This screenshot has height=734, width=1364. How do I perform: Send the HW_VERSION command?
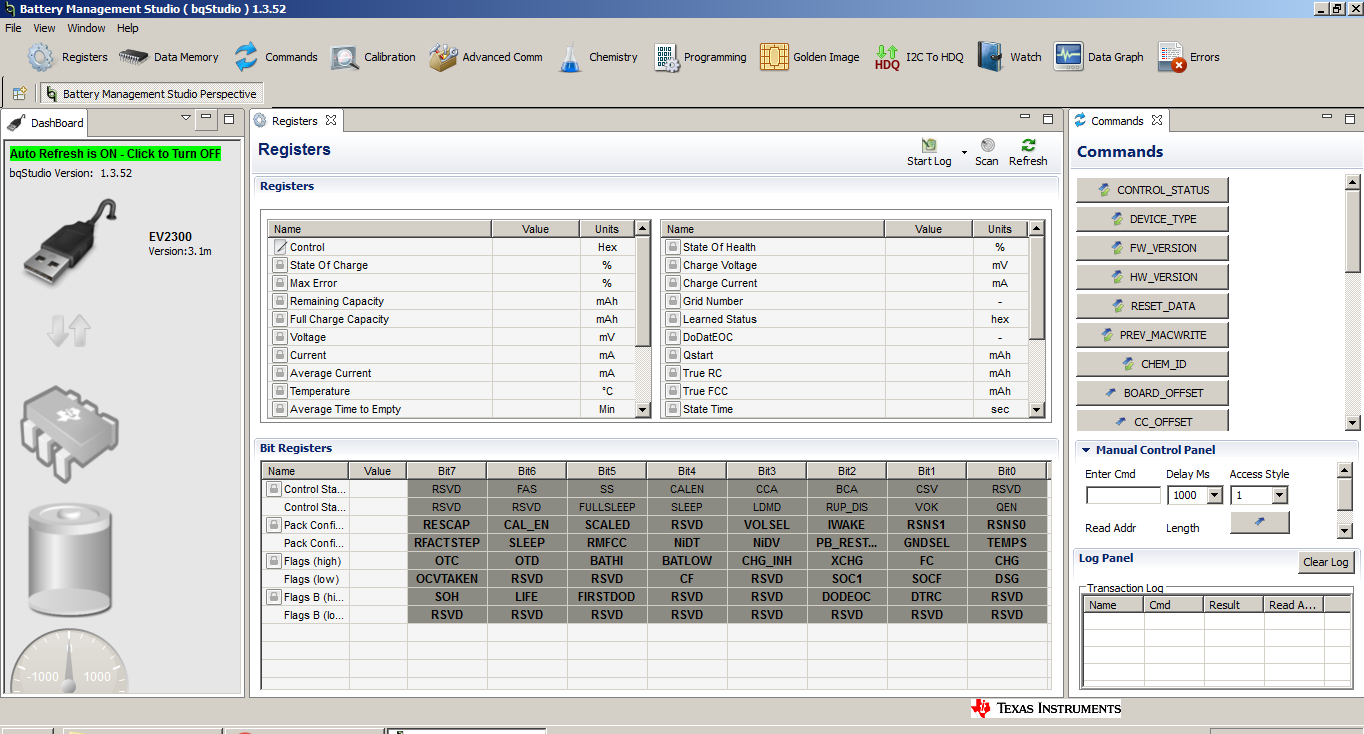point(1152,277)
